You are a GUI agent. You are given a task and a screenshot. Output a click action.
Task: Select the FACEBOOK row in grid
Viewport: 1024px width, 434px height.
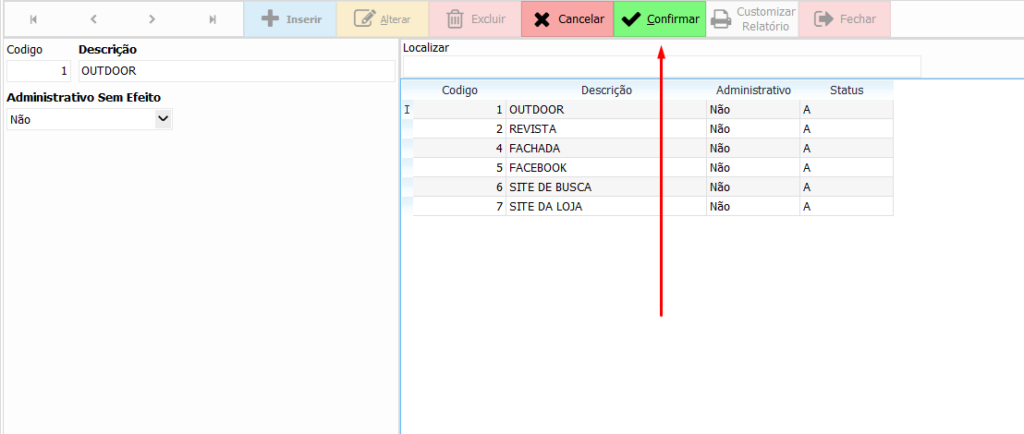point(606,167)
